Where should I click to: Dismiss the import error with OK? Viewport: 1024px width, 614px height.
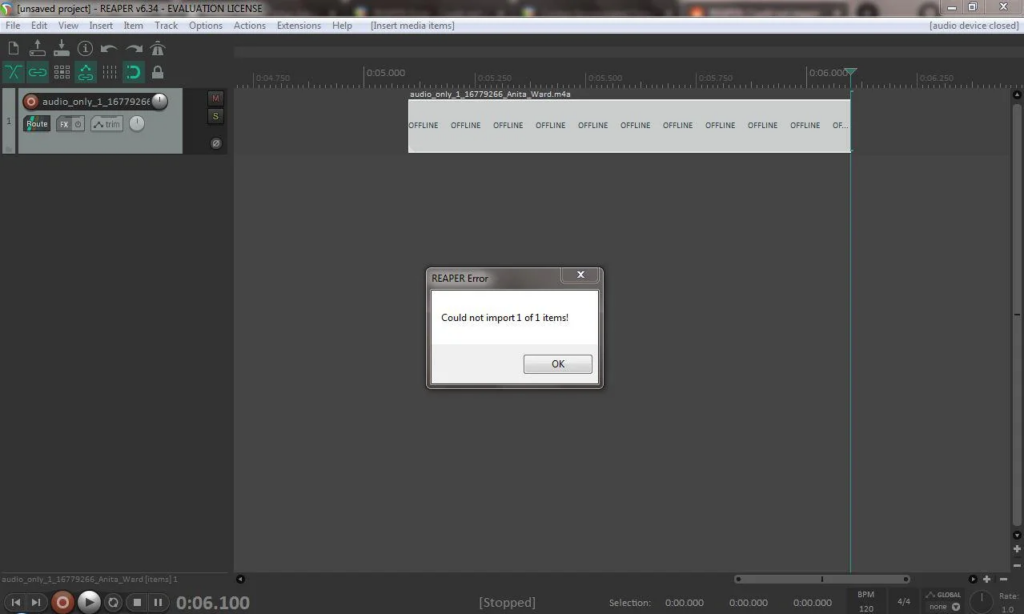(557, 363)
